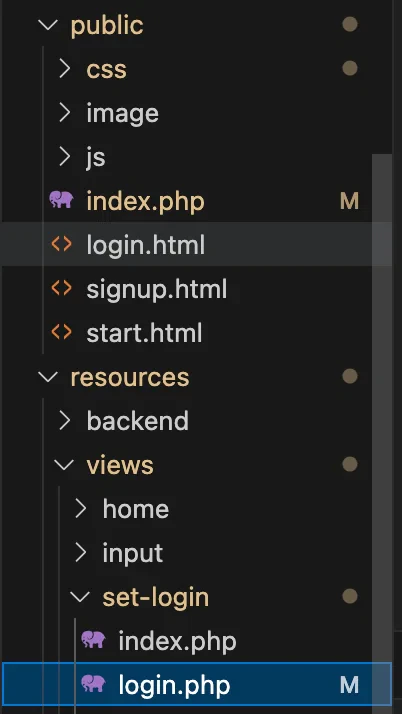Click the change dot indicator on resources row
This screenshot has height=714, width=402.
(x=350, y=377)
